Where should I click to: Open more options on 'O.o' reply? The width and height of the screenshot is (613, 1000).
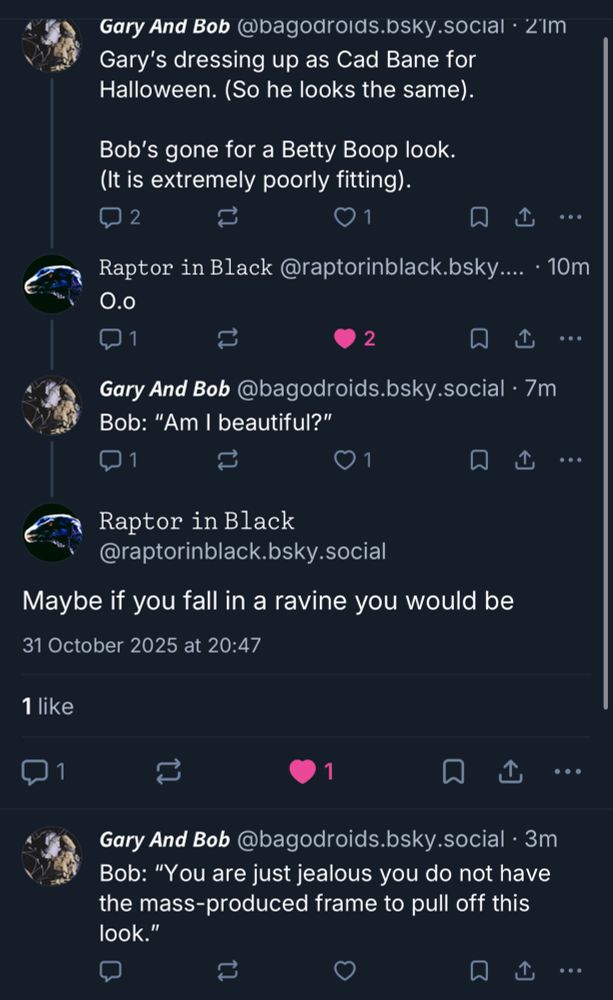click(x=570, y=339)
